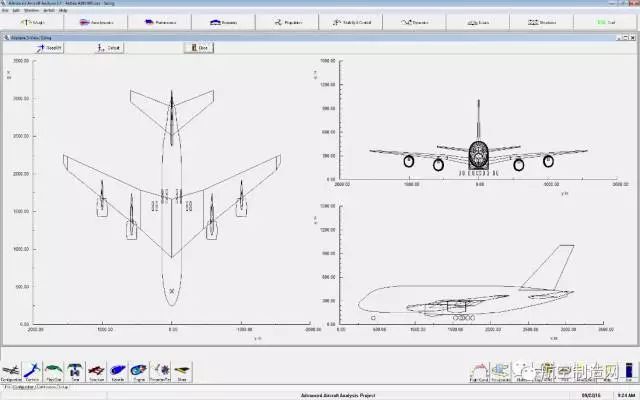The height and width of the screenshot is (400, 640).
Task: Click the Exit icon at bottom right
Action: 629,372
